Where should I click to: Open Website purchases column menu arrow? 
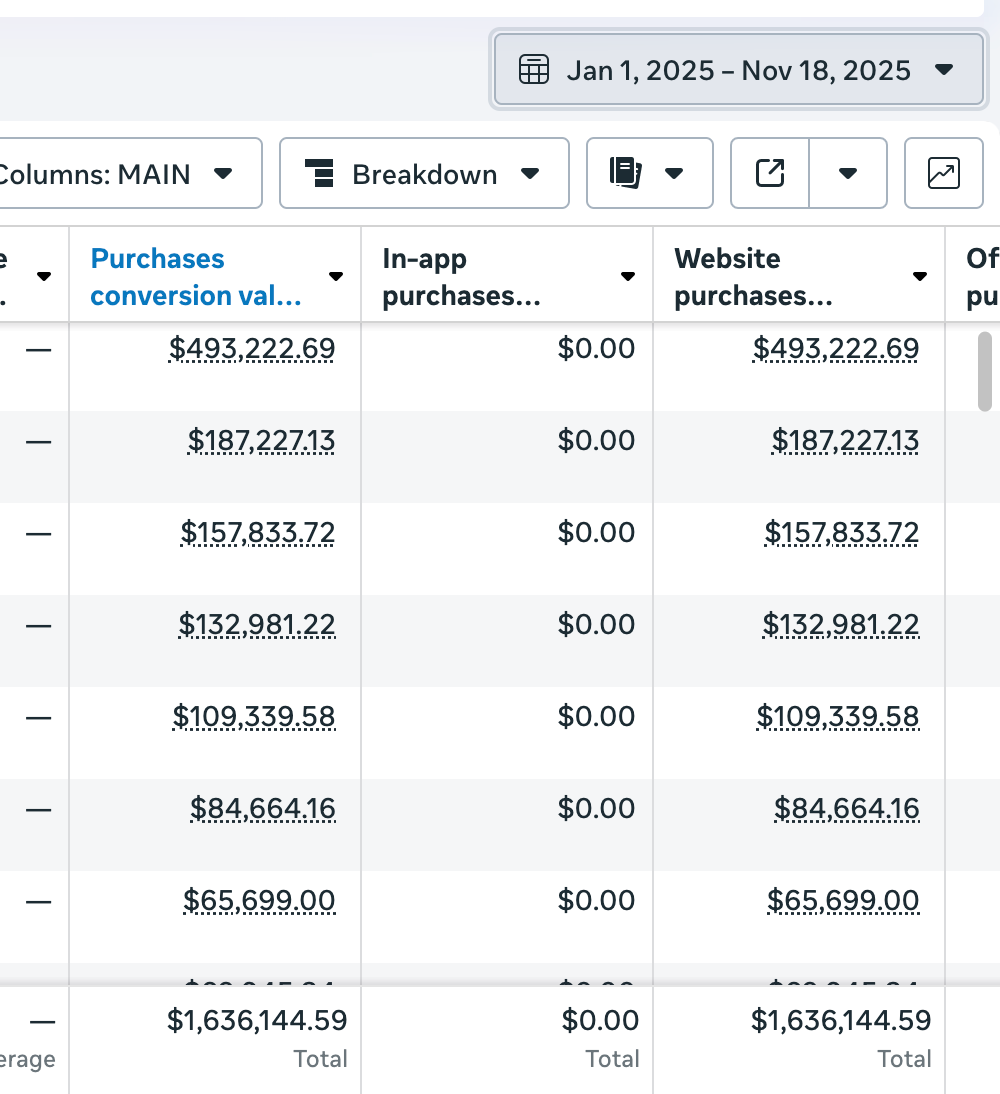(x=920, y=277)
